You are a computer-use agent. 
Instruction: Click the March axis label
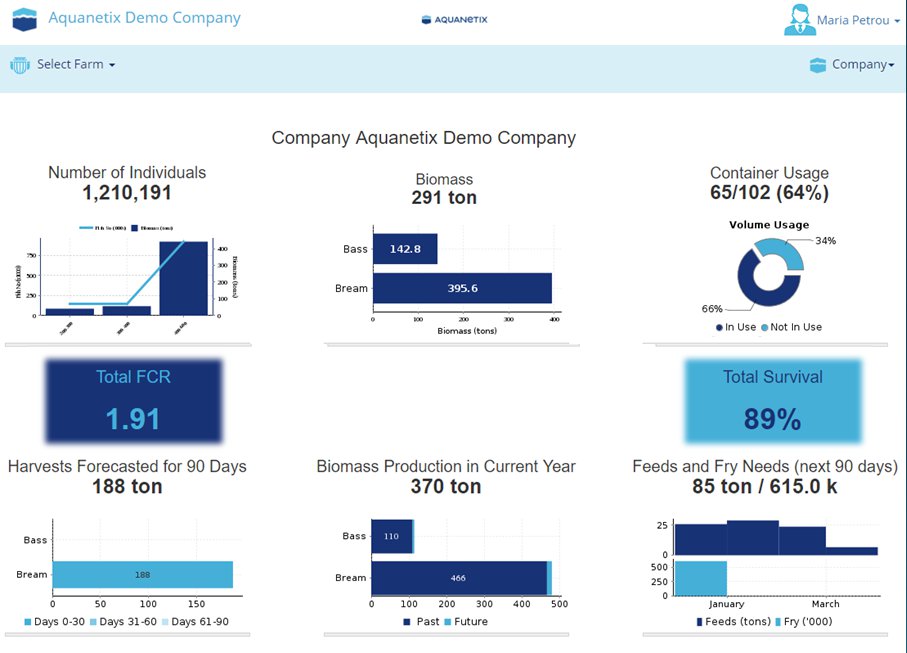pos(825,604)
